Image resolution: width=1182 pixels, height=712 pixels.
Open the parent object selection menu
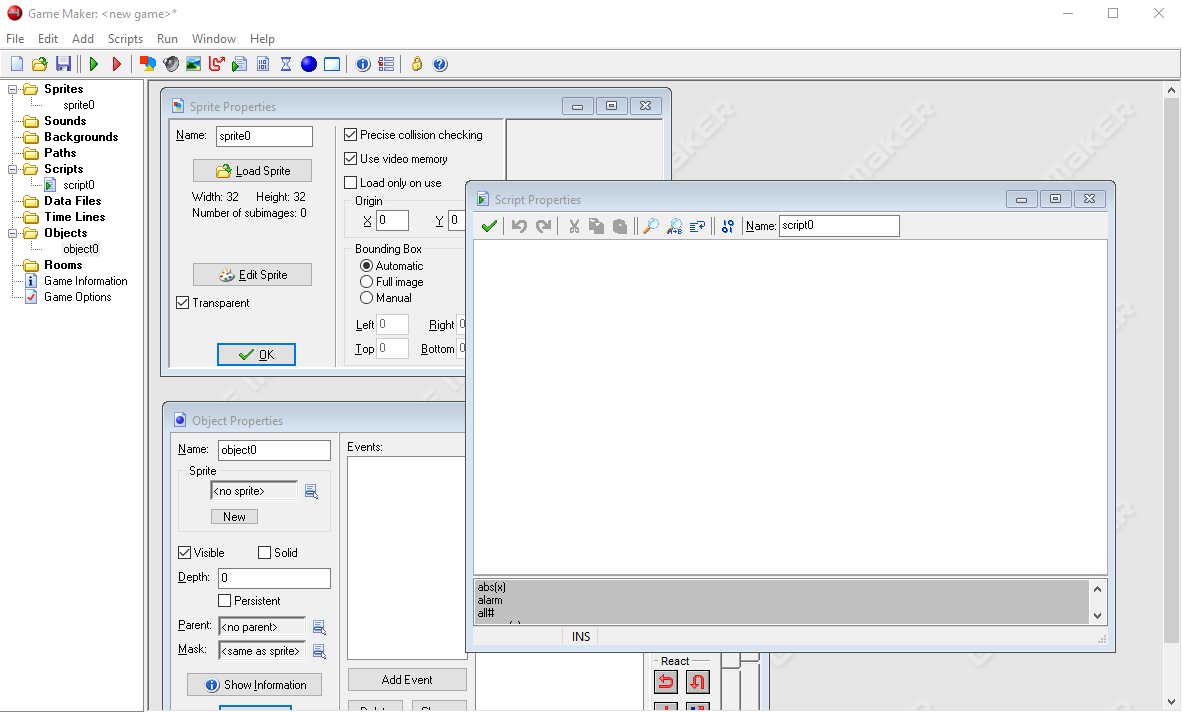pyautogui.click(x=319, y=627)
